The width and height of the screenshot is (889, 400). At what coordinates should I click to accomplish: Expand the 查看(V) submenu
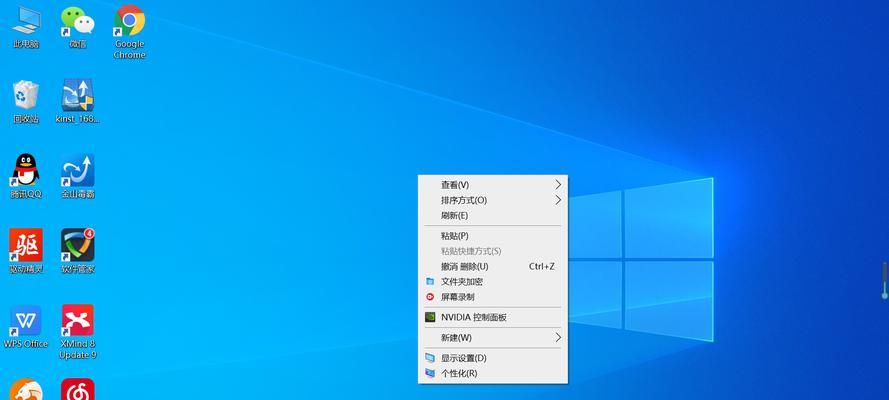(x=493, y=185)
